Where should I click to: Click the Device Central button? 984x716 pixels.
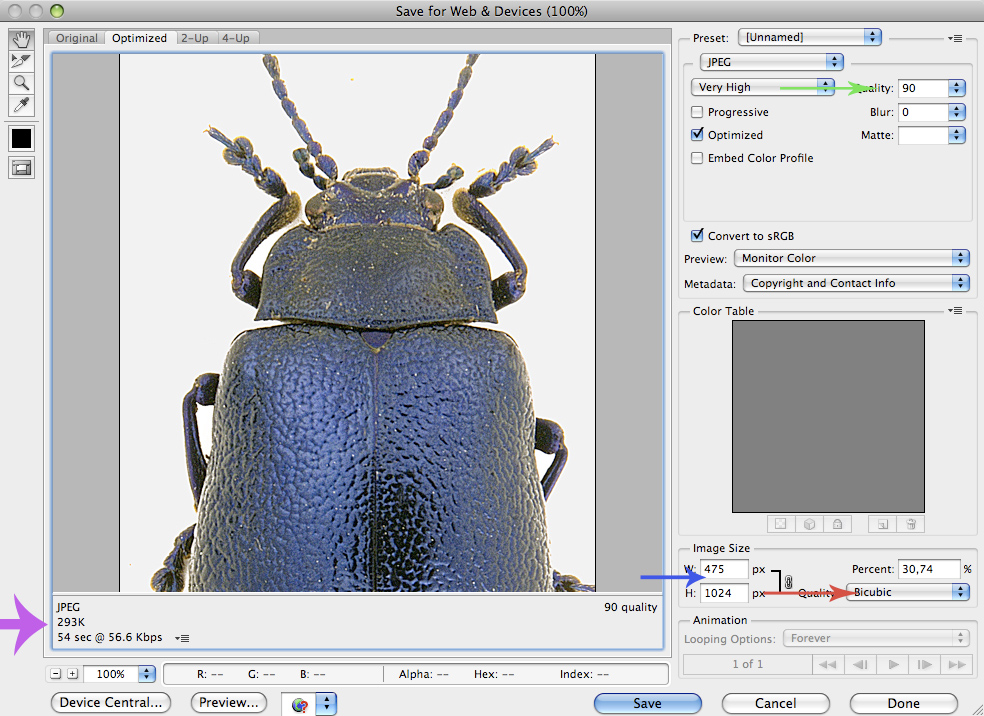(x=110, y=703)
